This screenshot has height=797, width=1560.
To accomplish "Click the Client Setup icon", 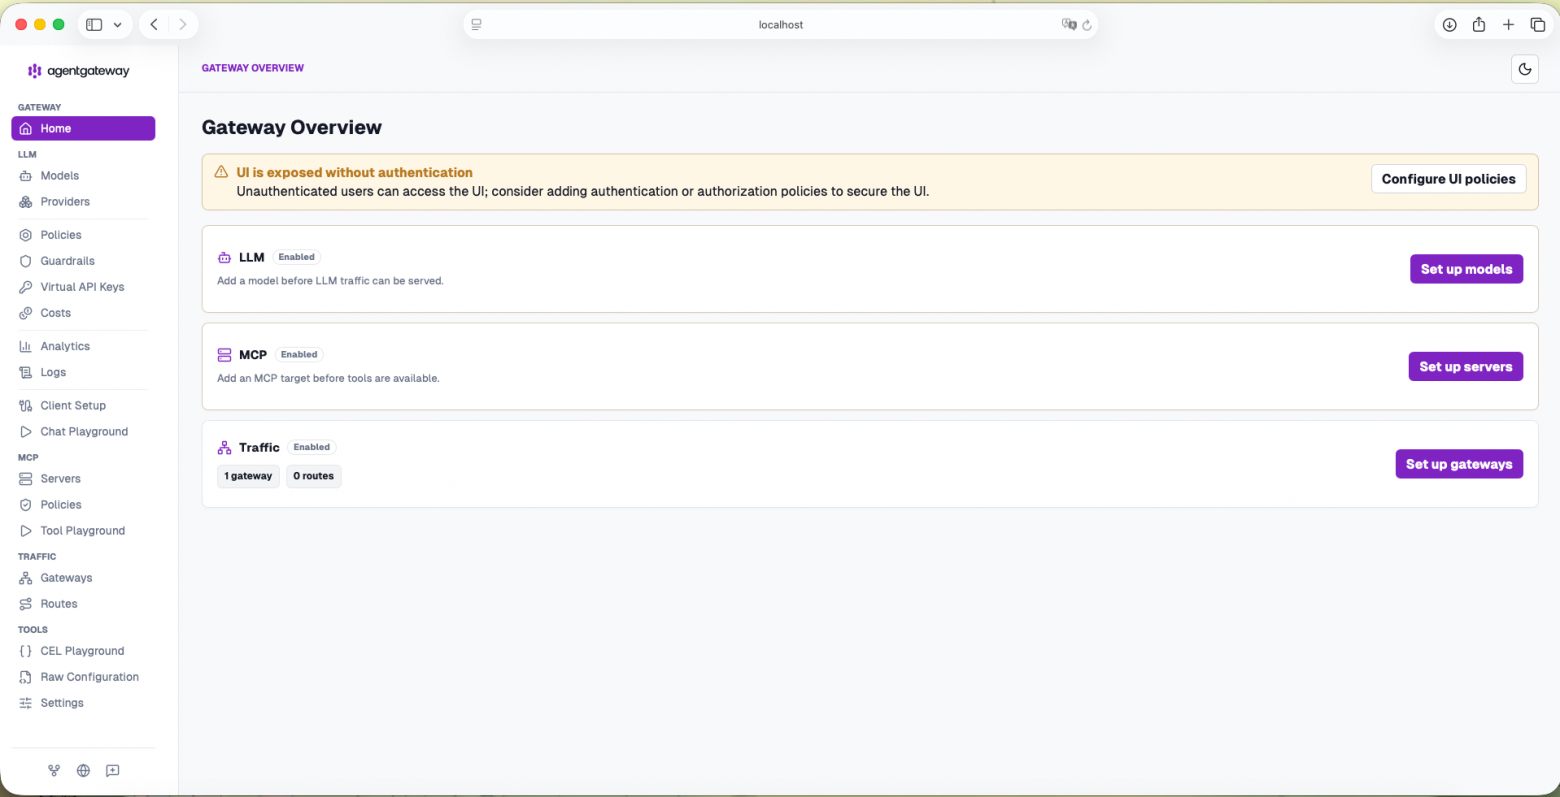I will coord(26,405).
